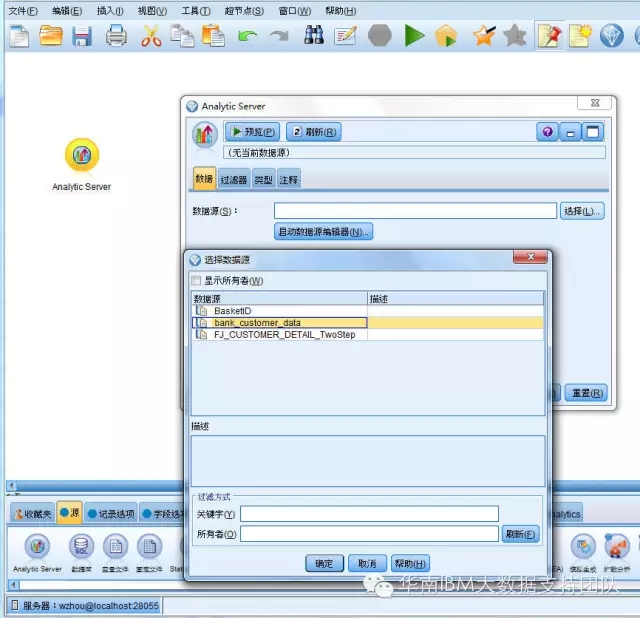Click the 帮助(H) button in data source dialog
Image resolution: width=640 pixels, height=618 pixels.
click(410, 563)
